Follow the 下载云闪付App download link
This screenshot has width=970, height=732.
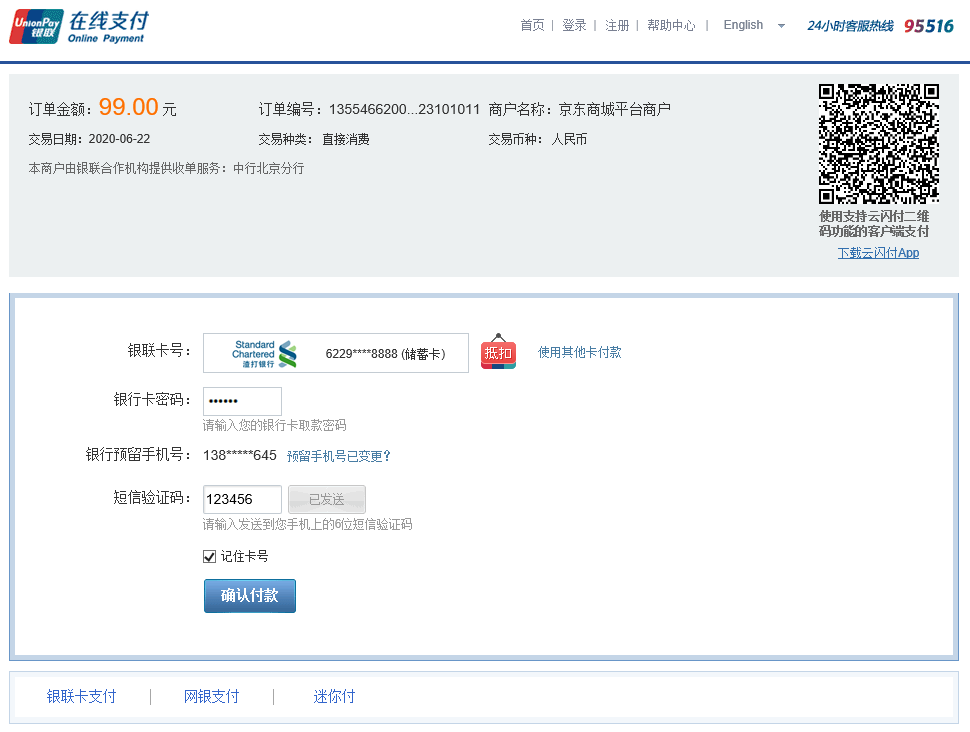878,252
